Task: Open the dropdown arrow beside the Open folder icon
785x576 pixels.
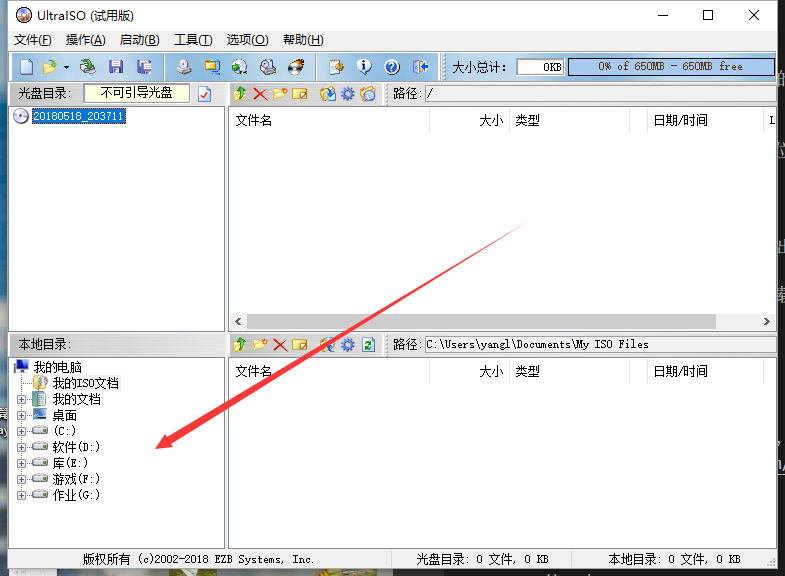Action: coord(66,67)
